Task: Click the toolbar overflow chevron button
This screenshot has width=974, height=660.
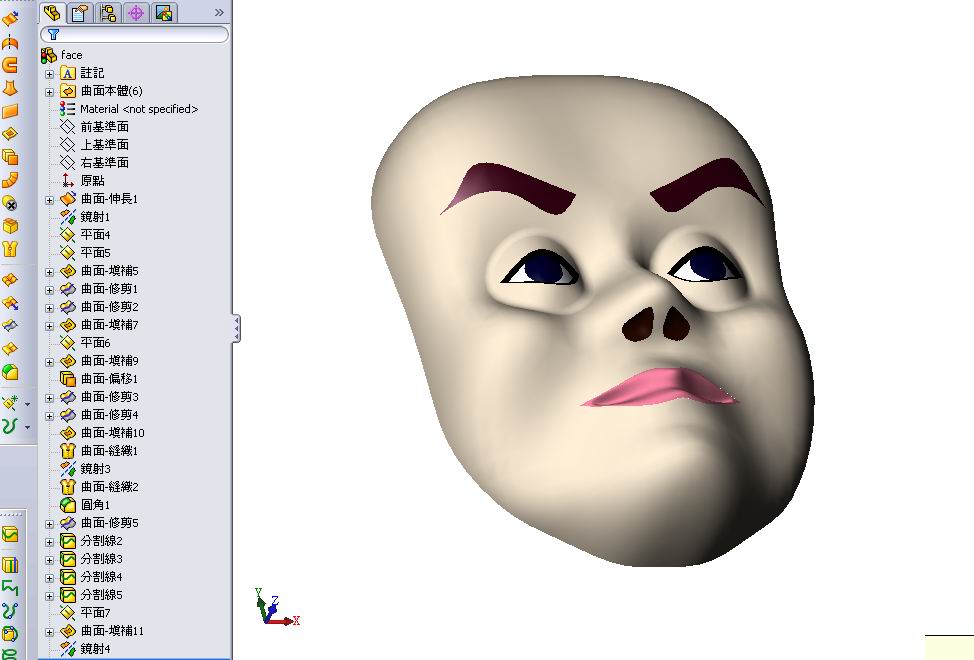Action: [x=218, y=12]
